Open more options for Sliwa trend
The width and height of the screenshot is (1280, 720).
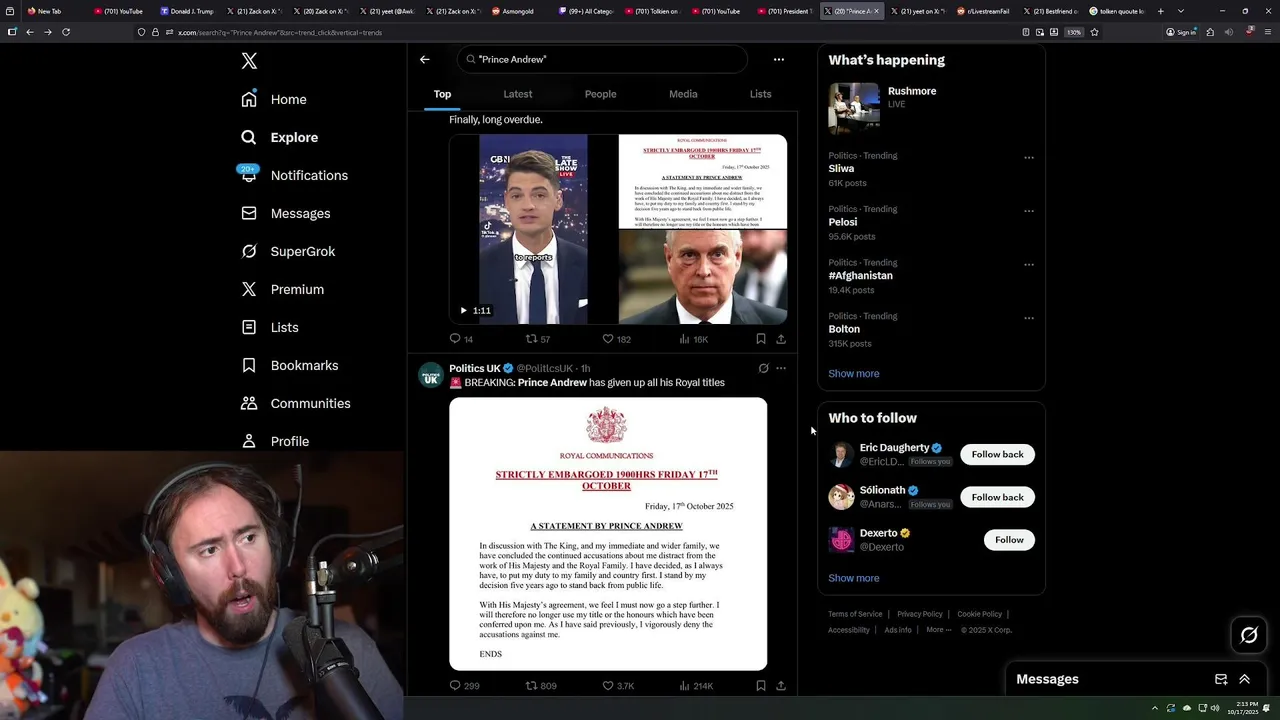click(x=1029, y=157)
